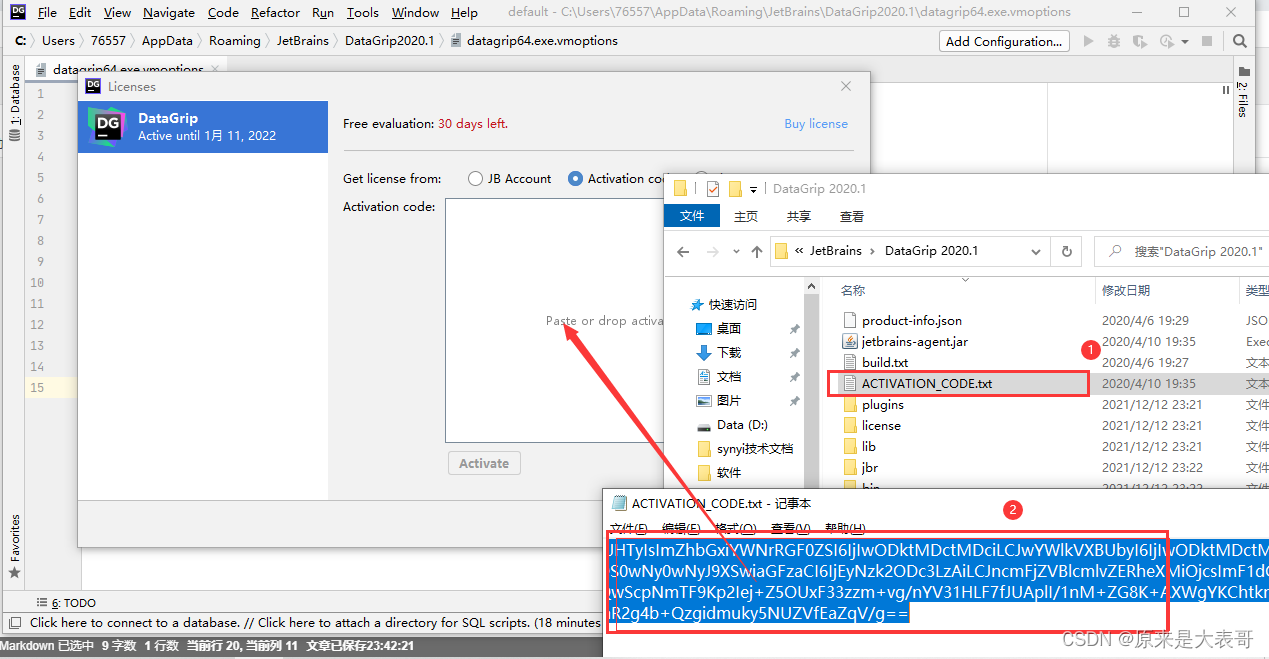Open Explorer 主页 ribbon tab

(x=746, y=216)
